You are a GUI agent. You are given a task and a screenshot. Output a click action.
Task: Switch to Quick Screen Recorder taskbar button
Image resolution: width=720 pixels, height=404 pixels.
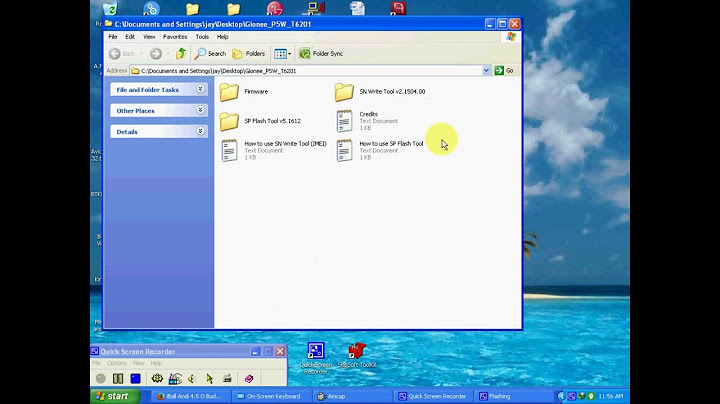[433, 396]
